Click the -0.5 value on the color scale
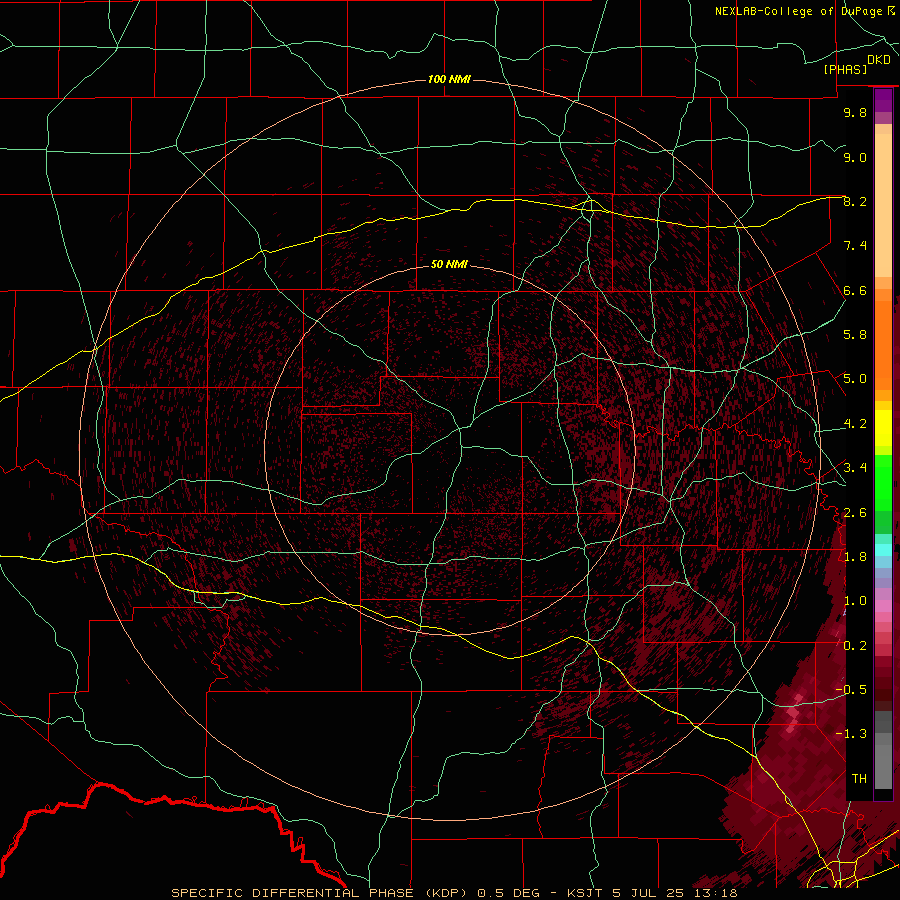The height and width of the screenshot is (900, 900). pos(851,690)
